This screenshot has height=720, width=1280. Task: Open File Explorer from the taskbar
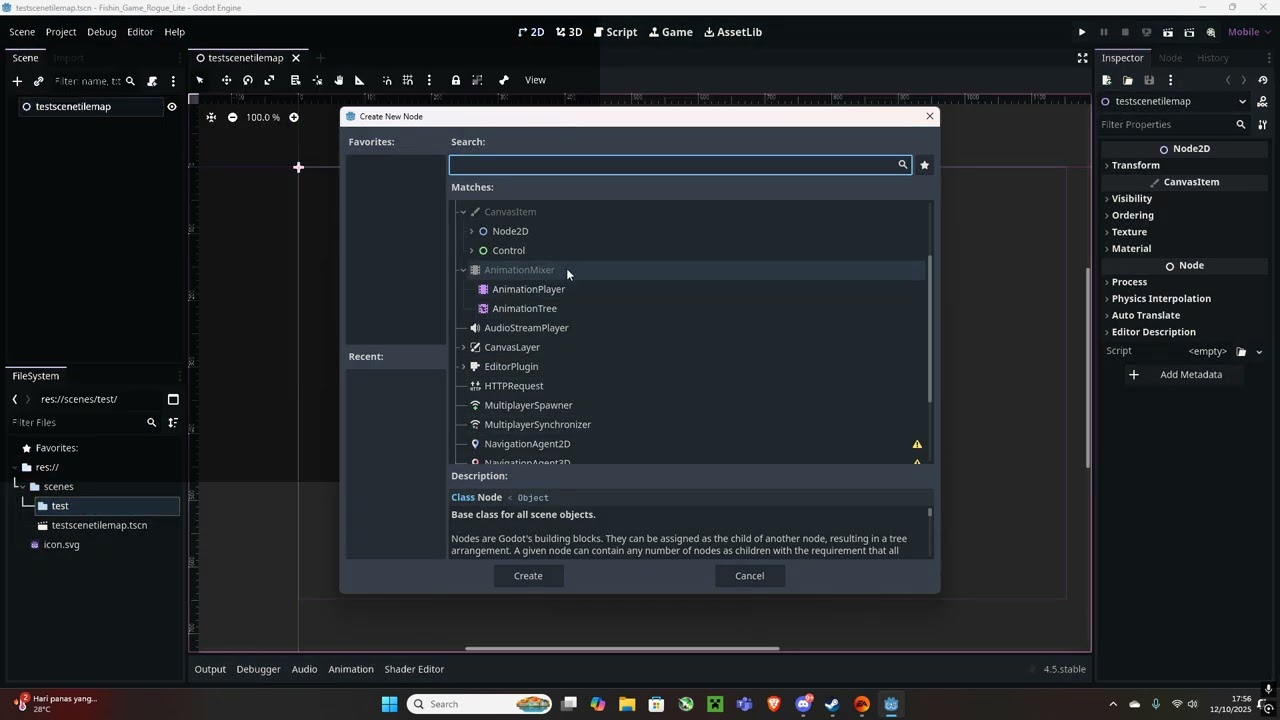tap(627, 704)
